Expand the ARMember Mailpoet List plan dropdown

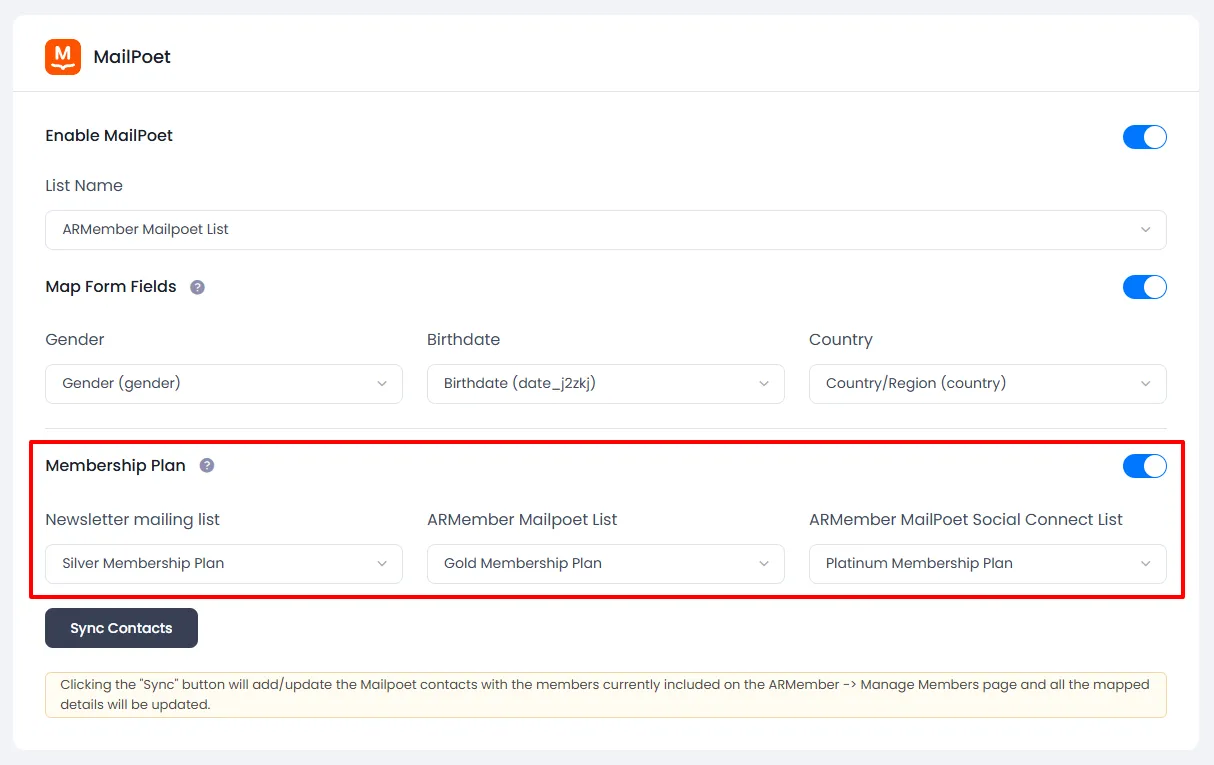605,564
